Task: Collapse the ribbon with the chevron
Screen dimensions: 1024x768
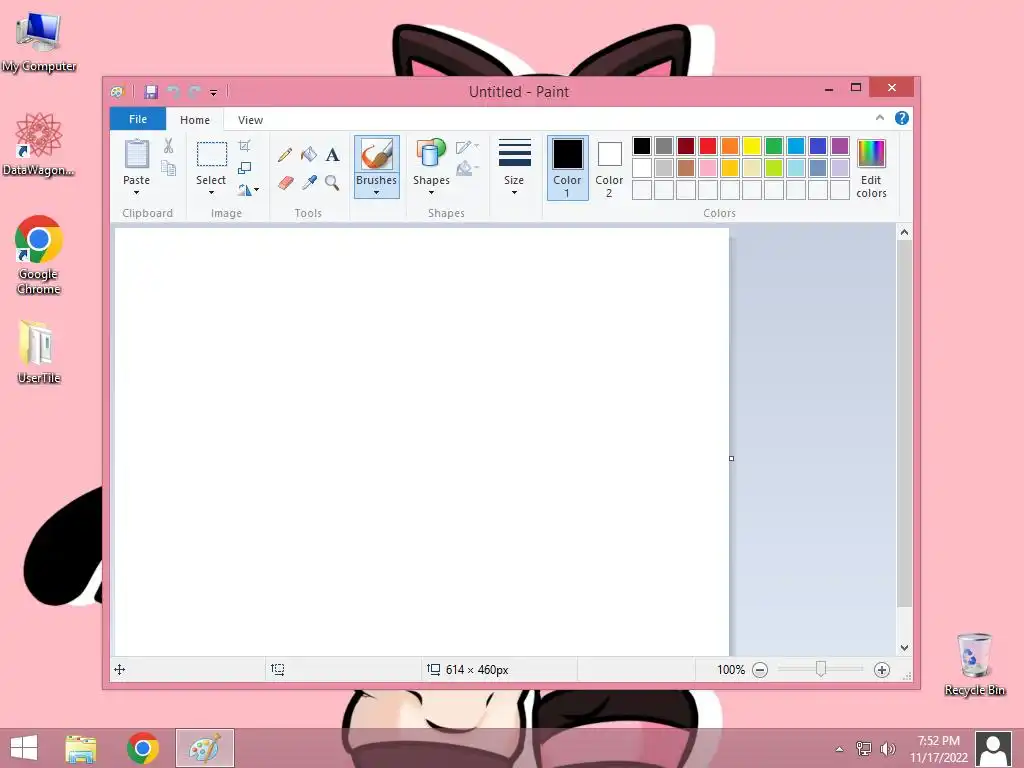Action: pos(880,118)
